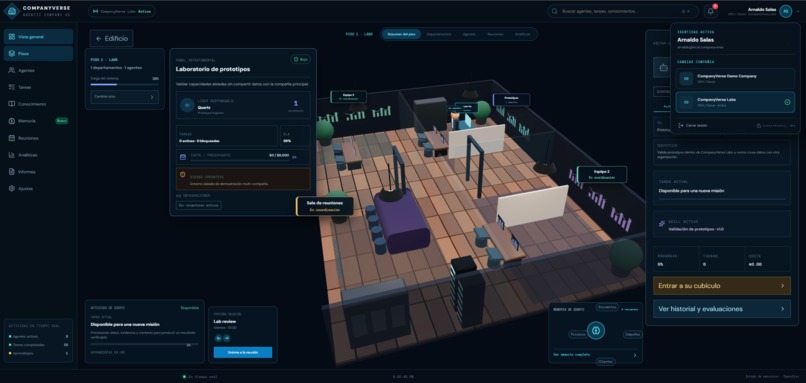Image resolution: width=806 pixels, height=383 pixels.
Task: Click the CompanyVerse Labs active checkmark
Action: pyautogui.click(x=787, y=102)
